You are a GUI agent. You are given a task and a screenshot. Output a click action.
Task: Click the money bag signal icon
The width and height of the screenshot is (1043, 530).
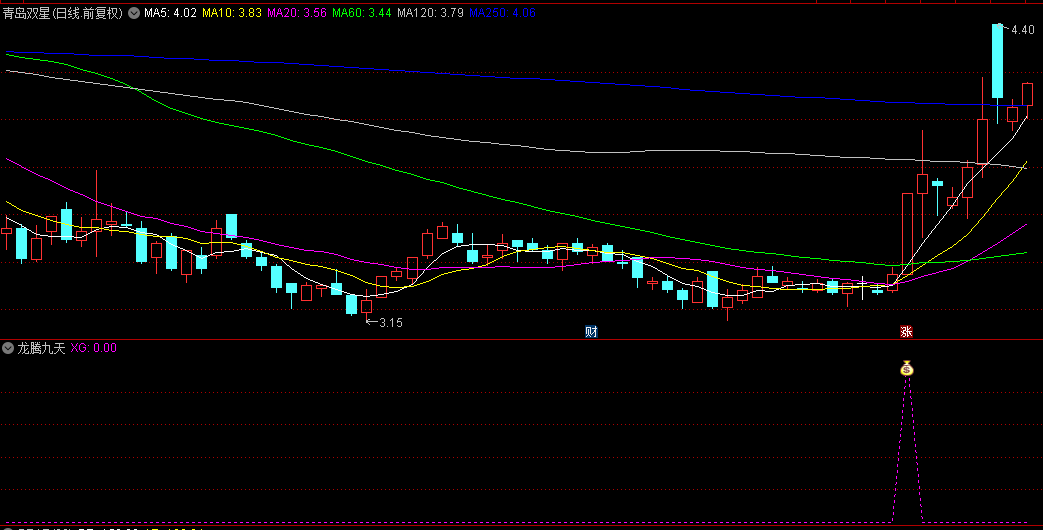pyautogui.click(x=907, y=368)
